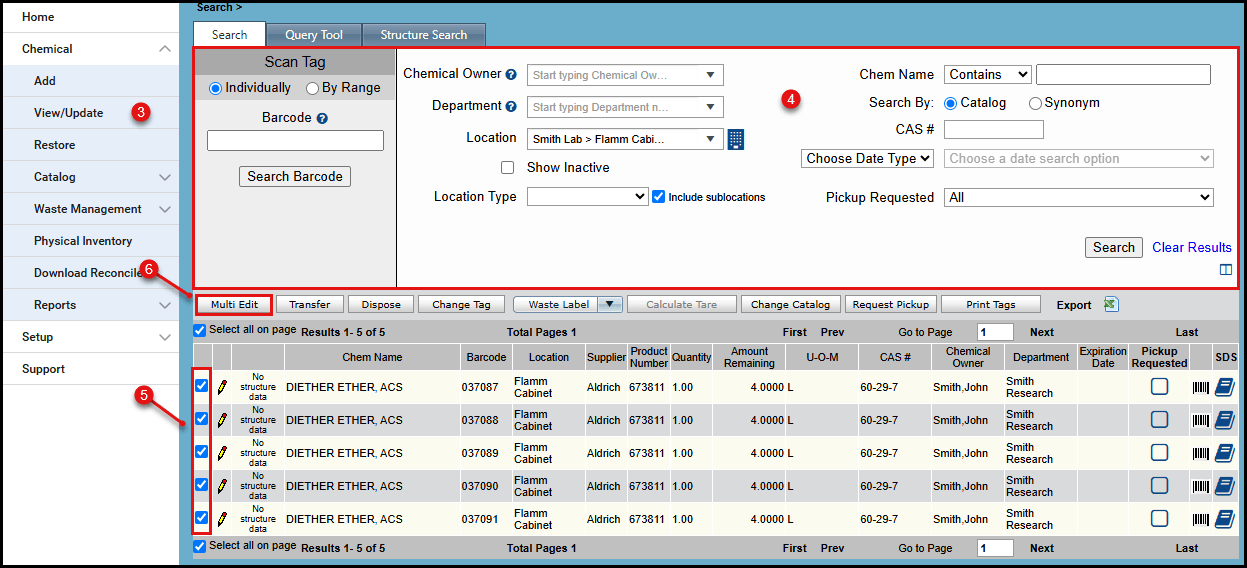
Task: Open the SDS book icon for barcode 037089
Action: (1225, 453)
